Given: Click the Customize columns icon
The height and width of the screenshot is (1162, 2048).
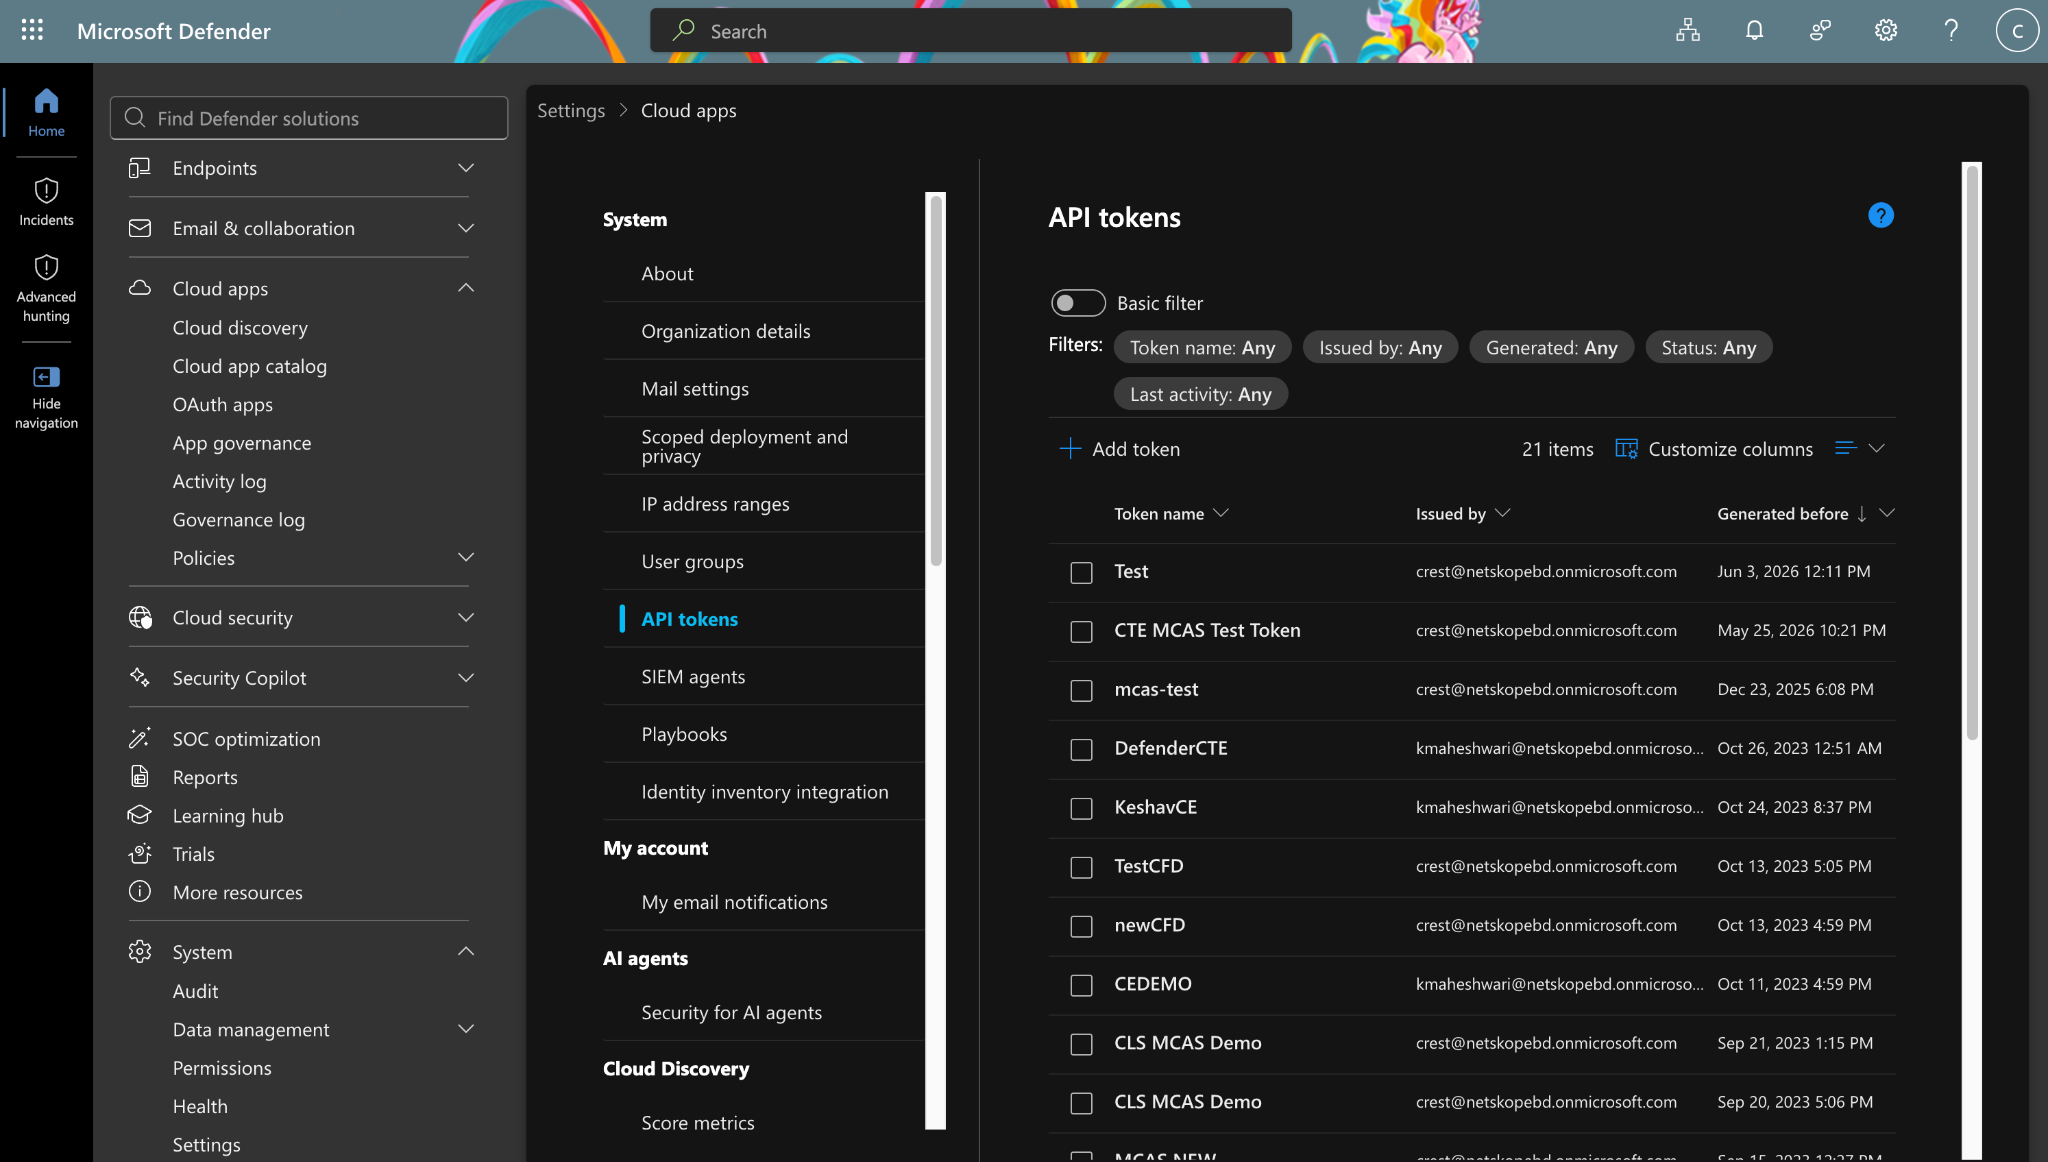Looking at the screenshot, I should [x=1626, y=449].
